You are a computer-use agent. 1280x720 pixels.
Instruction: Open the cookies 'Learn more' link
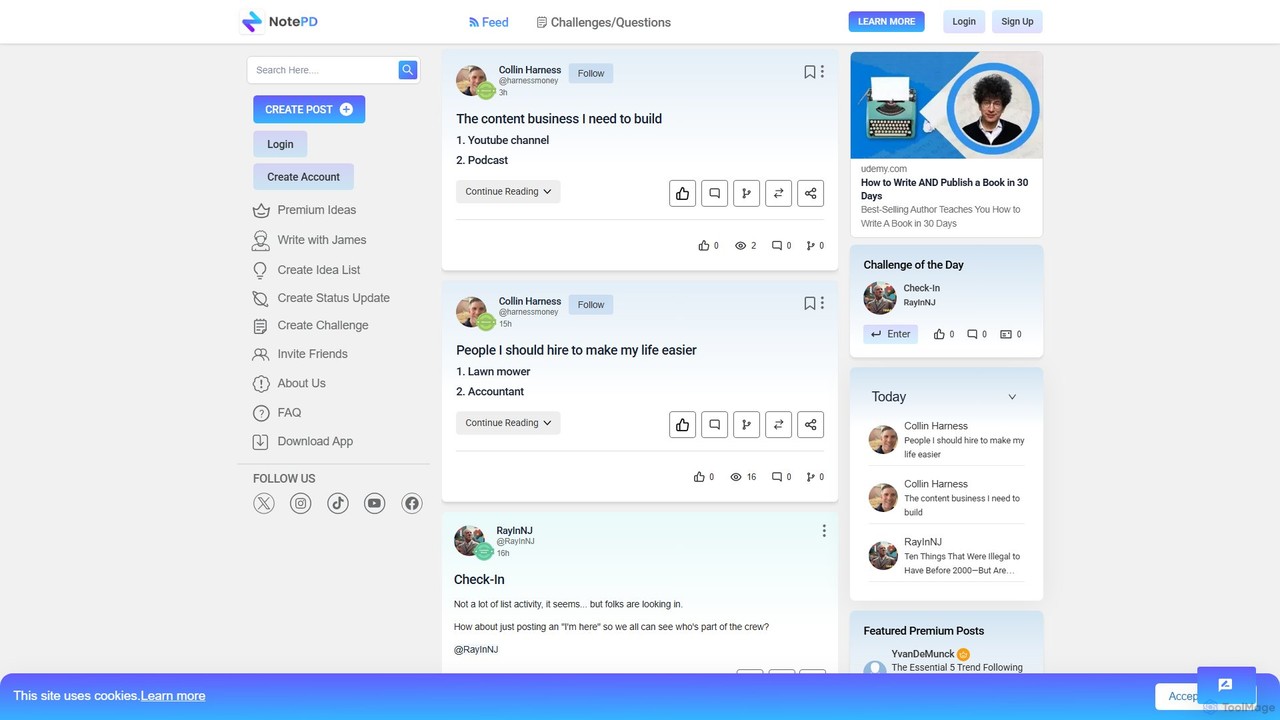173,696
